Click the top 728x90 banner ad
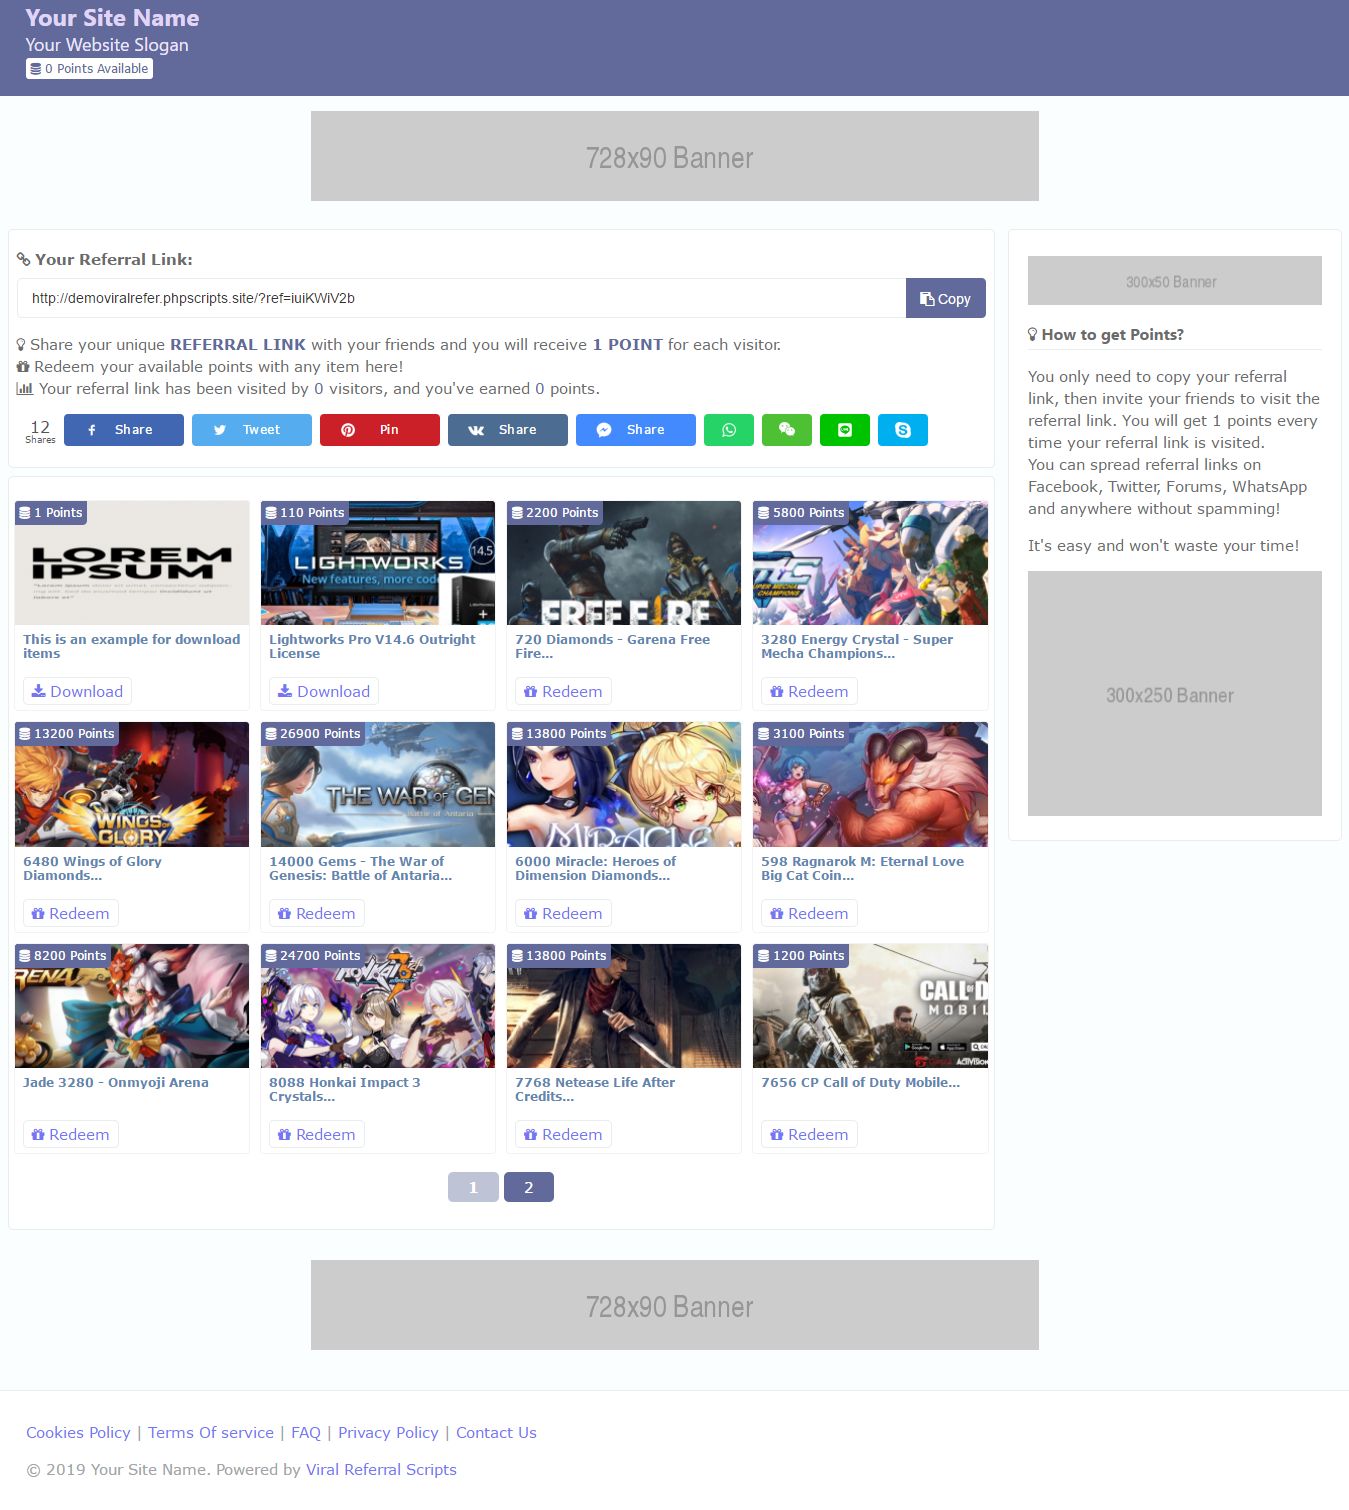The width and height of the screenshot is (1349, 1510). [675, 156]
